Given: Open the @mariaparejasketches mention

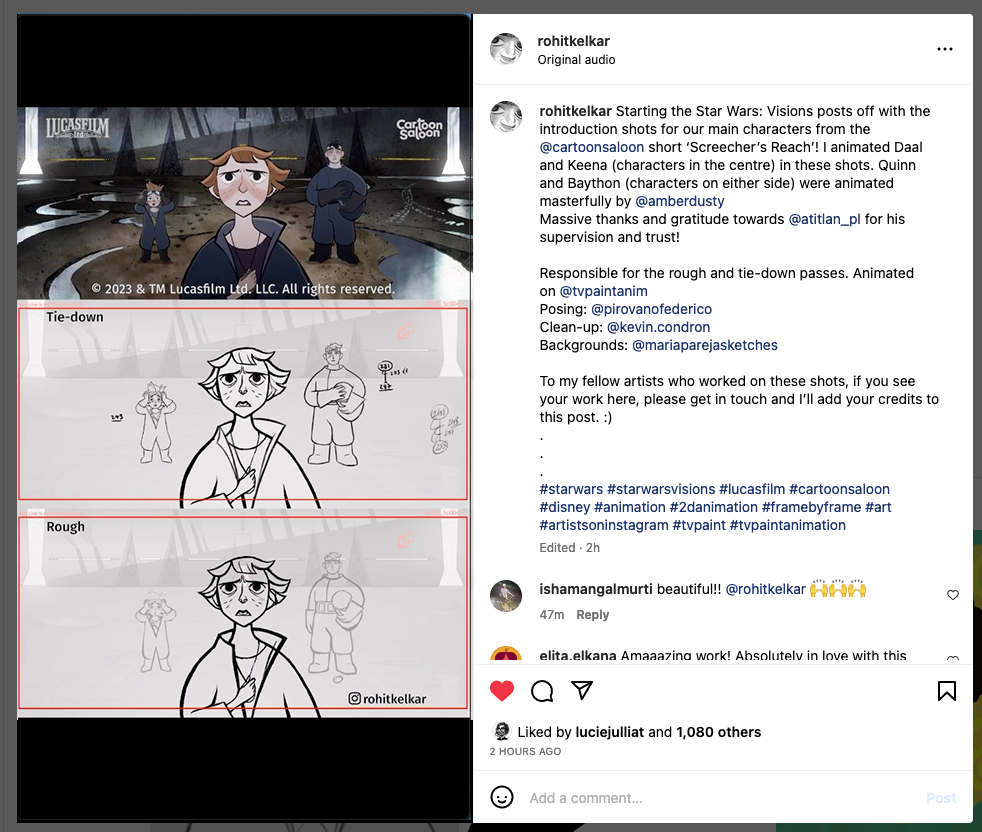Looking at the screenshot, I should coord(705,345).
